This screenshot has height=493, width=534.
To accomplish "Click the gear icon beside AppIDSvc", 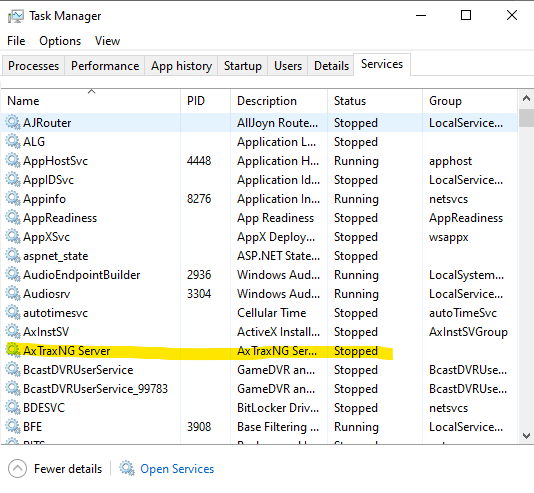I will (x=13, y=180).
